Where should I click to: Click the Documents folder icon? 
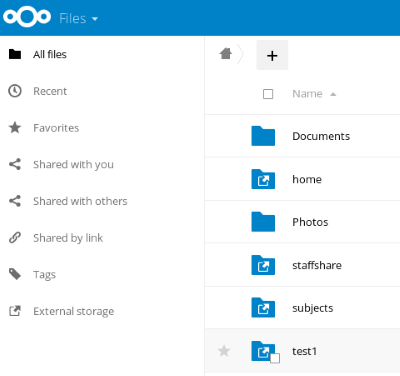pyautogui.click(x=263, y=136)
